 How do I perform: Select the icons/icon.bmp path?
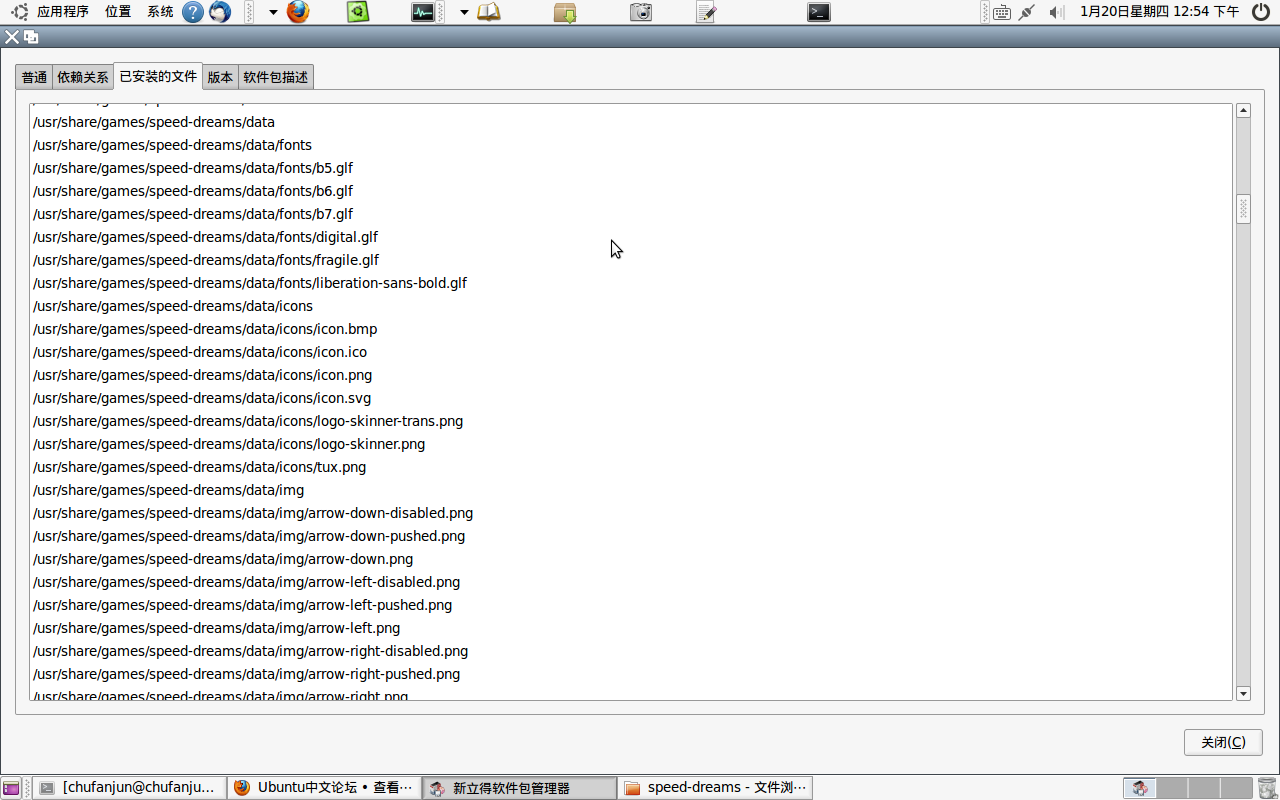click(x=205, y=329)
